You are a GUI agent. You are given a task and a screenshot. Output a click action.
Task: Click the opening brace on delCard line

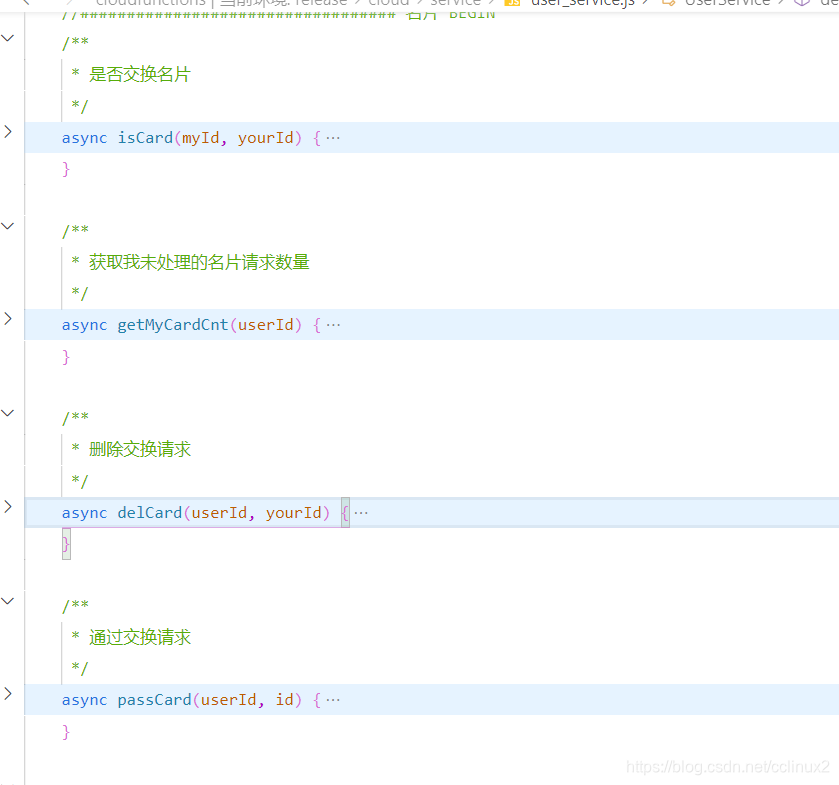point(345,513)
